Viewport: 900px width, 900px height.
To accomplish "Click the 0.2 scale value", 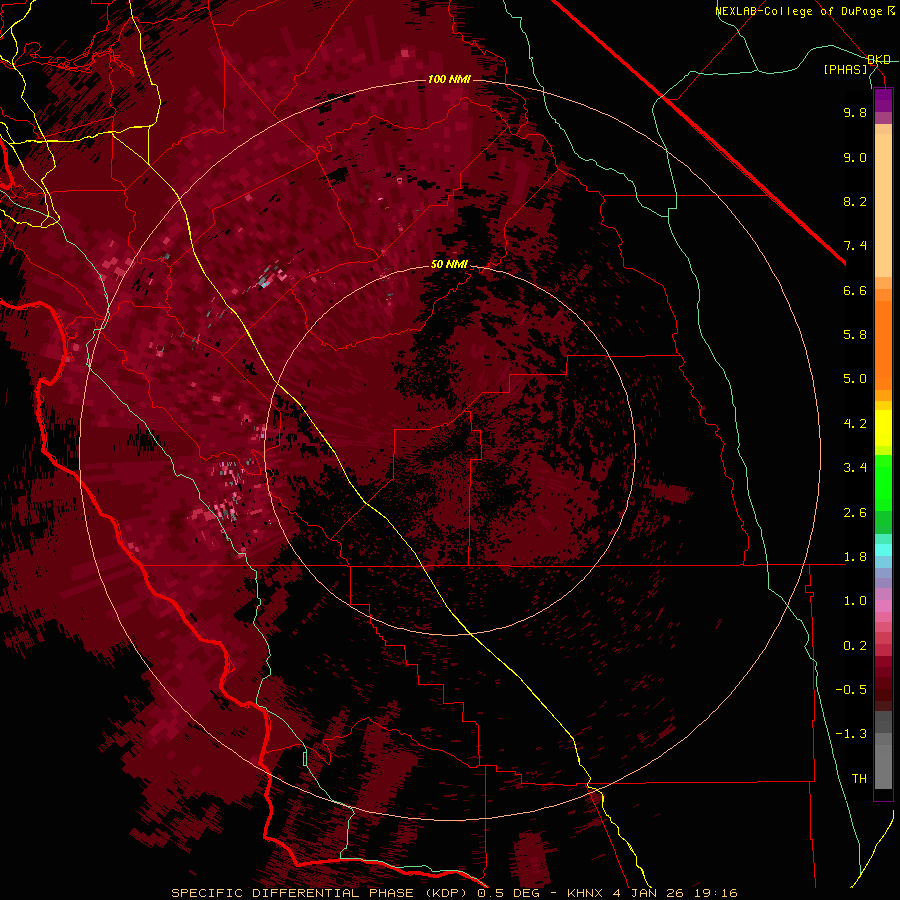I will [855, 646].
